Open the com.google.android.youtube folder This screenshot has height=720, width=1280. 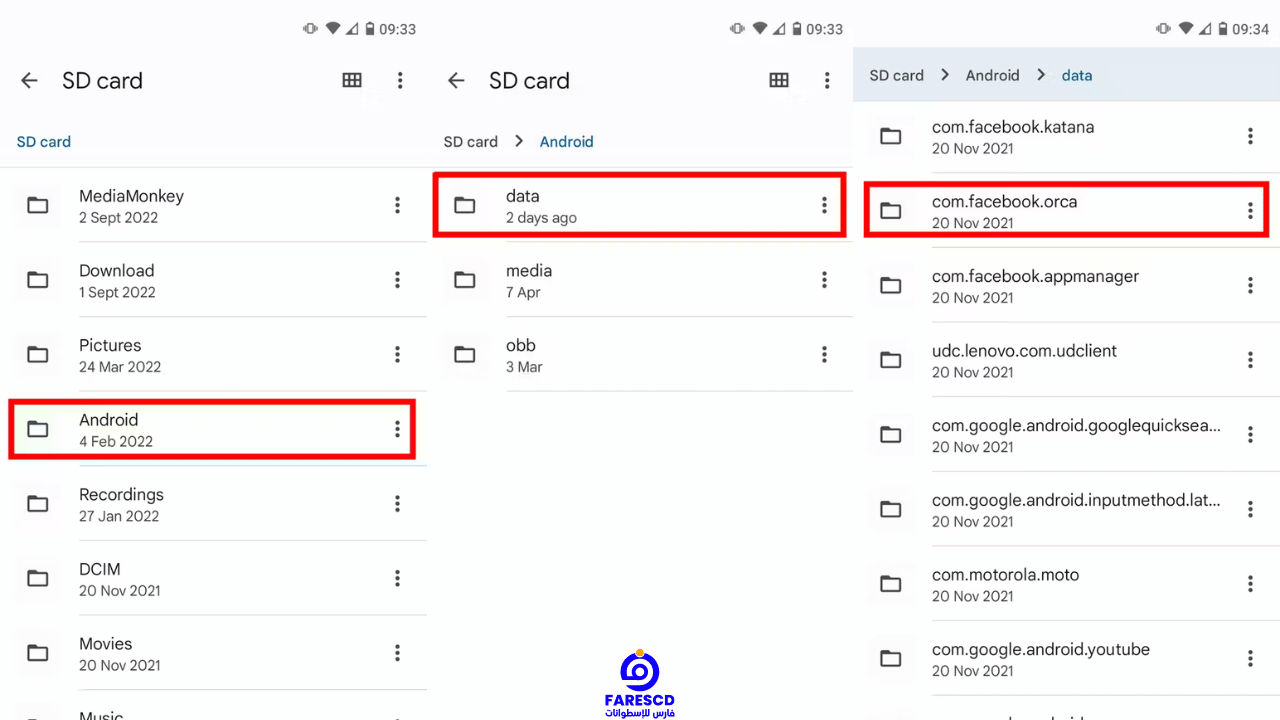[1066, 658]
